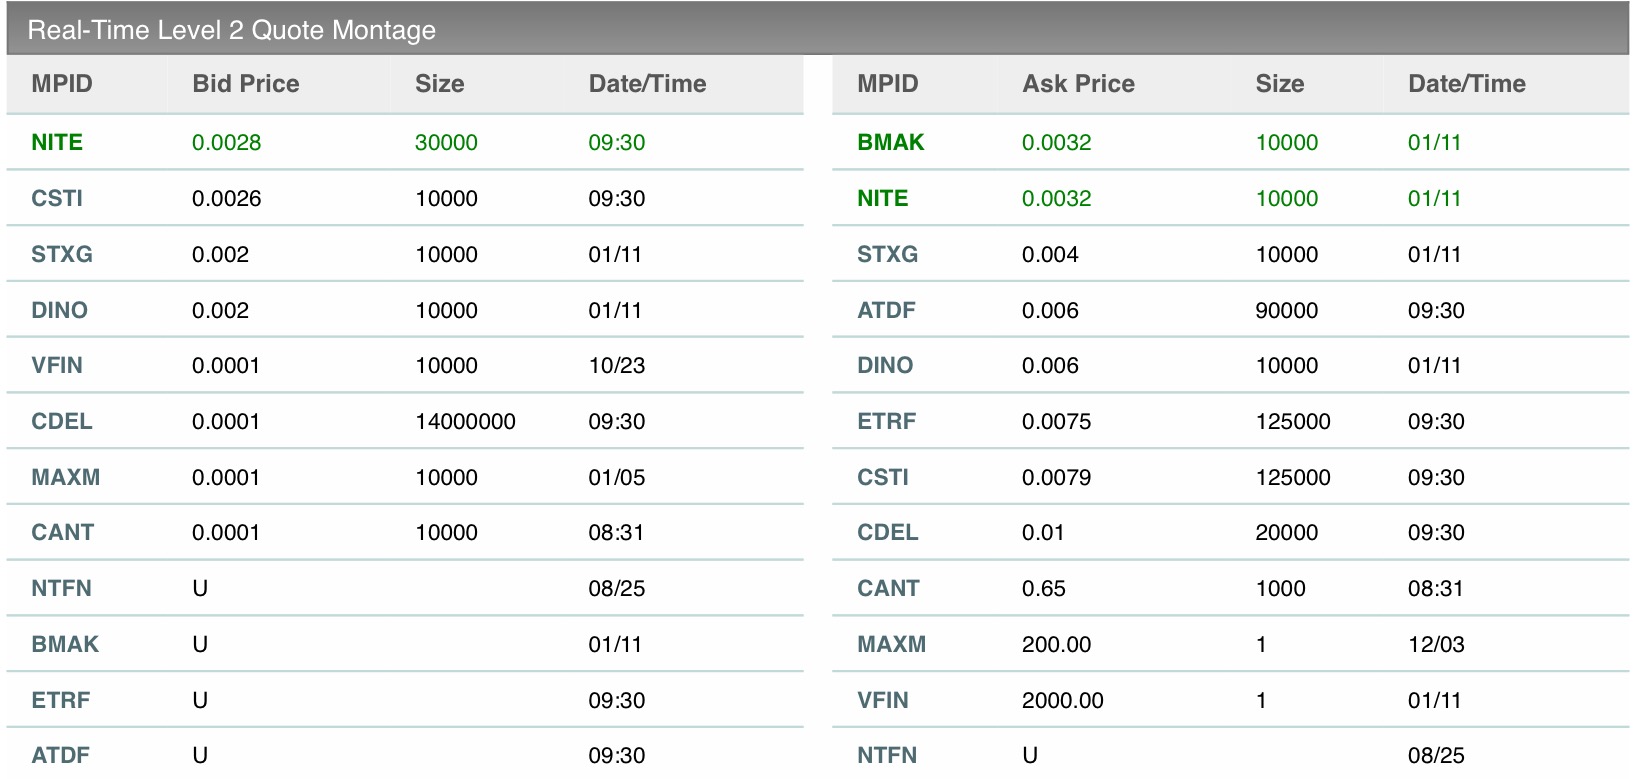Screen dimensions: 1649x779
Task: Click the ATDF ask size 90000
Action: [1286, 310]
